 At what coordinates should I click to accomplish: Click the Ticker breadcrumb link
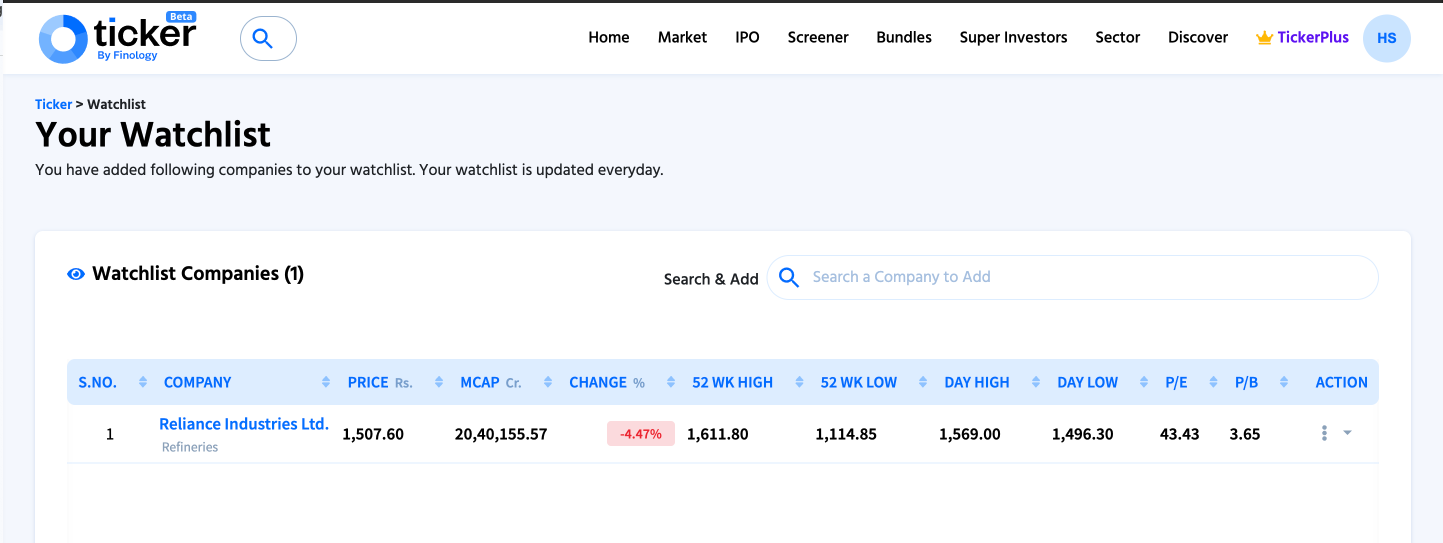(x=53, y=104)
